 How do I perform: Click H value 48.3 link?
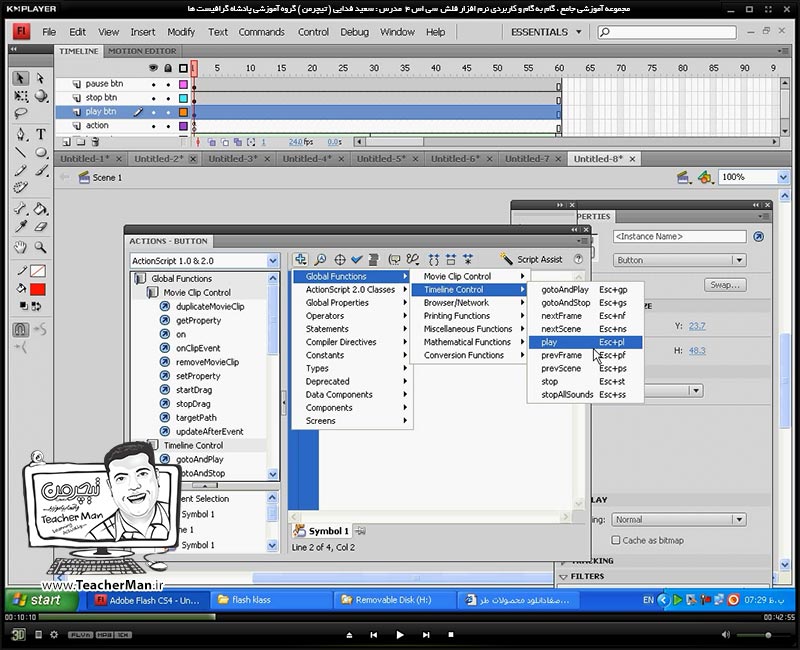[x=697, y=351]
